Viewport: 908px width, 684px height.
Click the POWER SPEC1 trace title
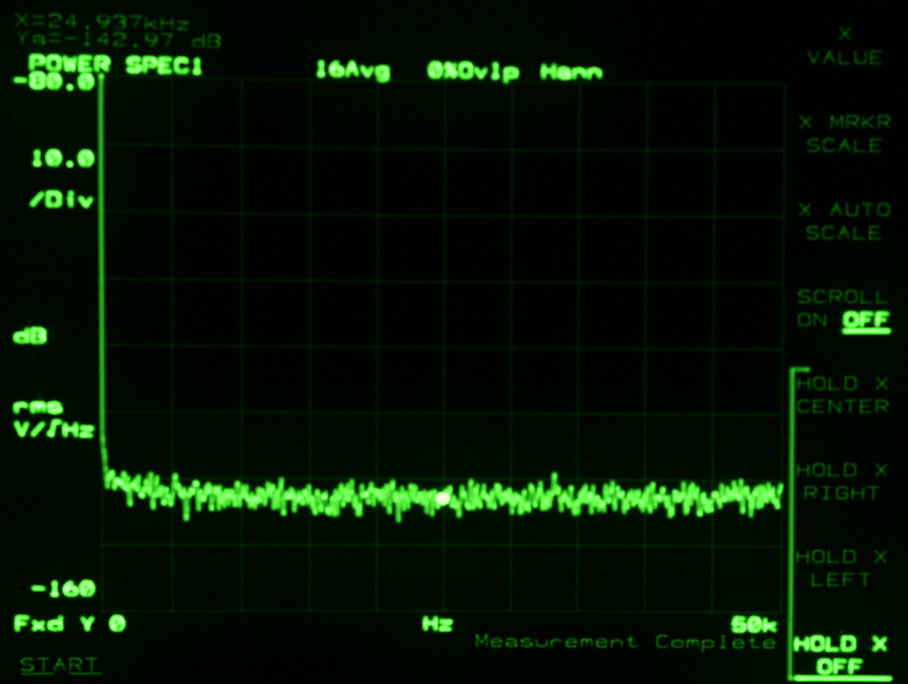(116, 64)
